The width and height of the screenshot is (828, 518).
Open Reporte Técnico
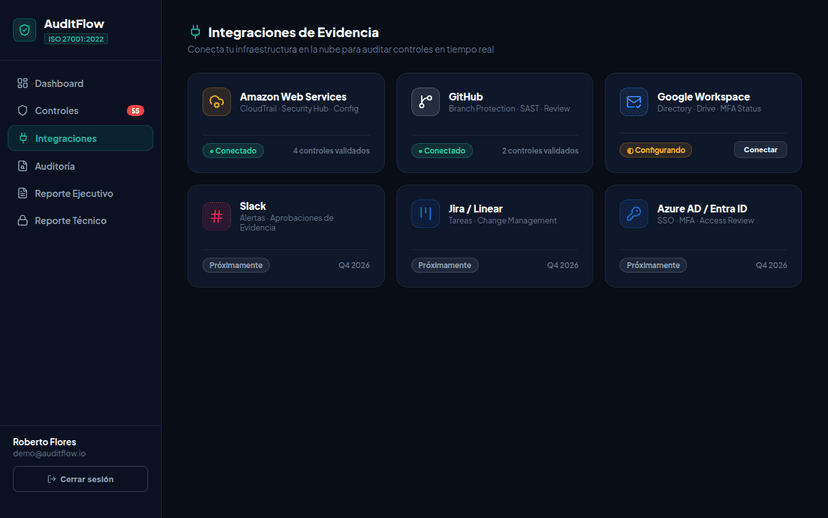pos(80,220)
